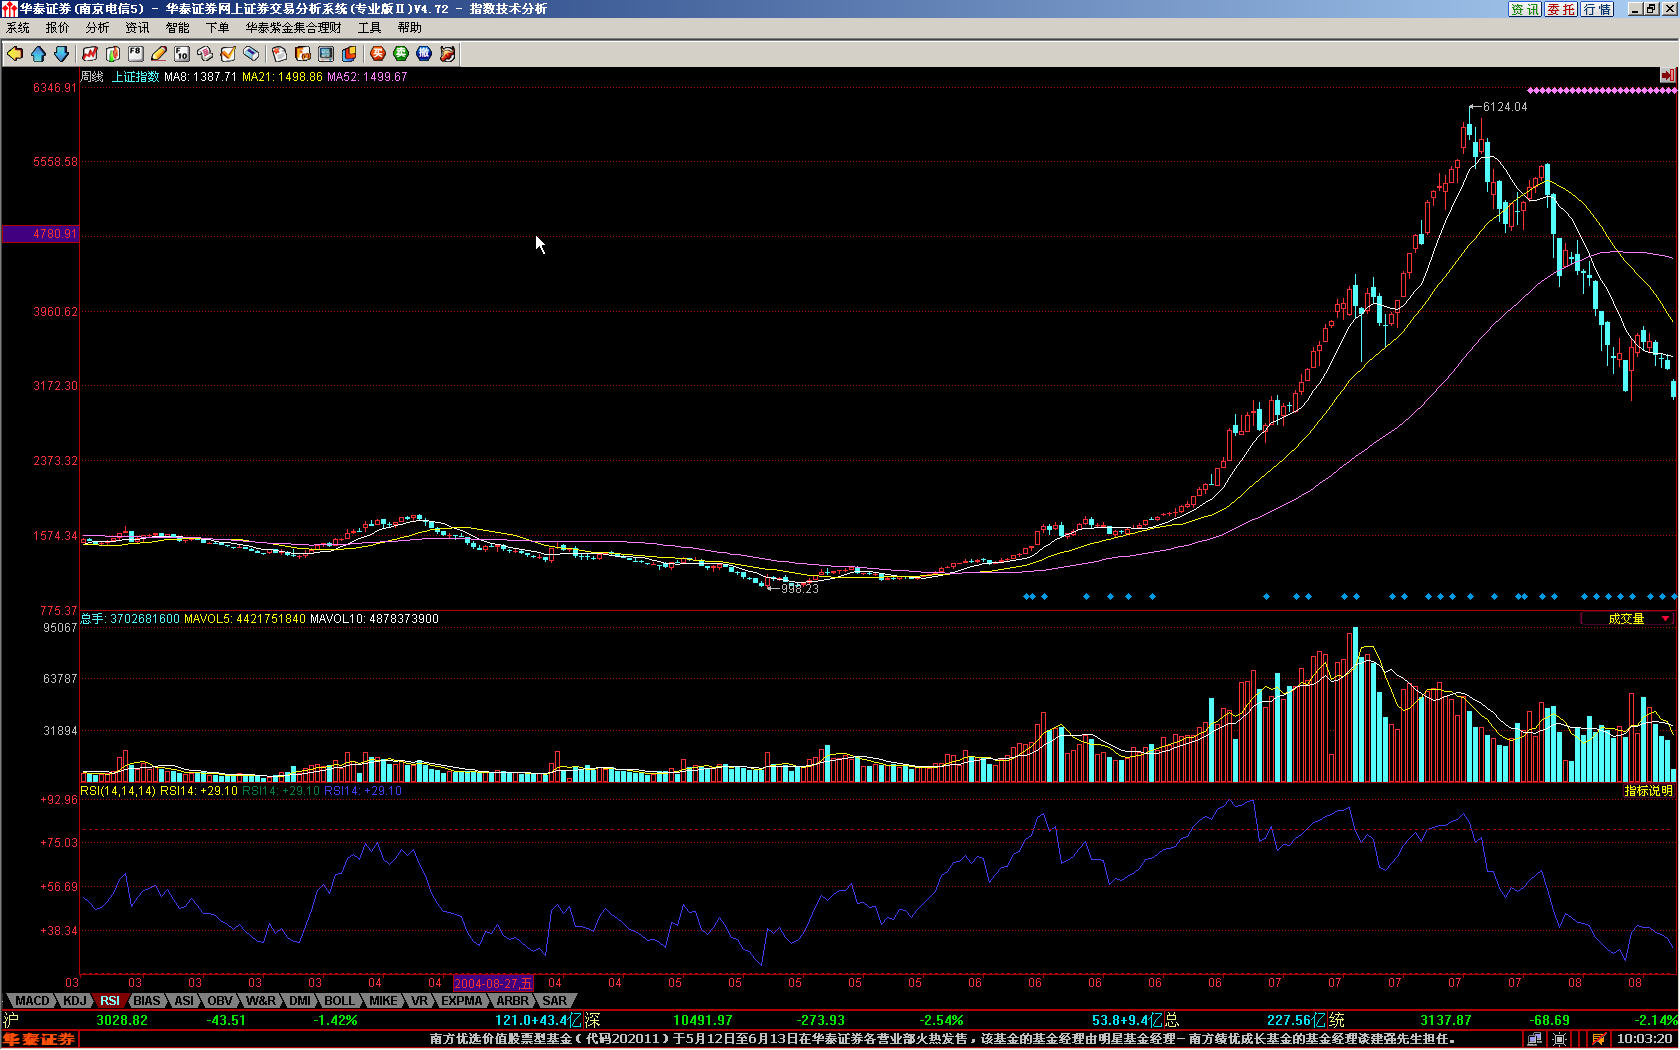
Task: Click the 委托 button in title bar
Action: (1560, 9)
